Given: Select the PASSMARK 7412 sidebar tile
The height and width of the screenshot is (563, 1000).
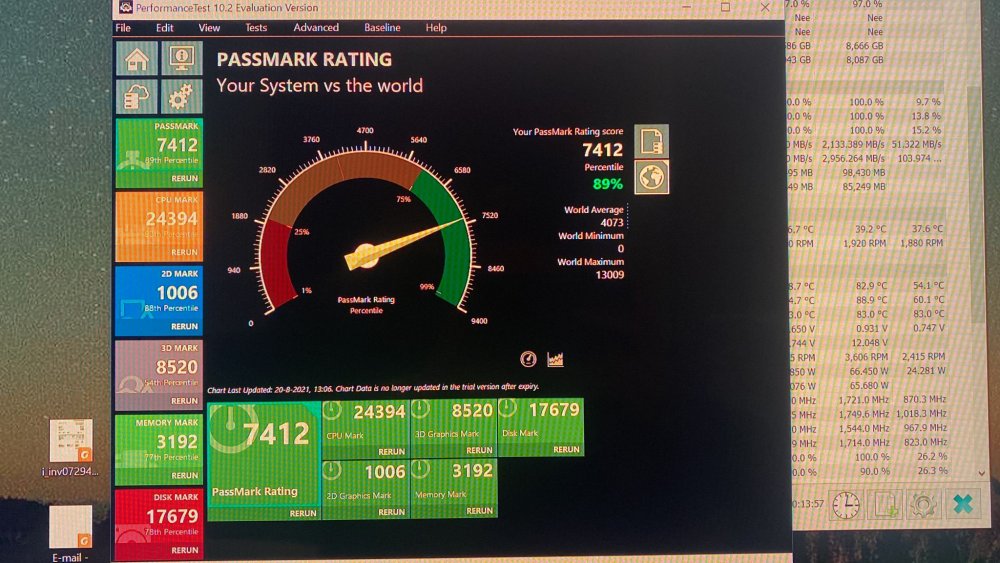Looking at the screenshot, I should coord(159,152).
